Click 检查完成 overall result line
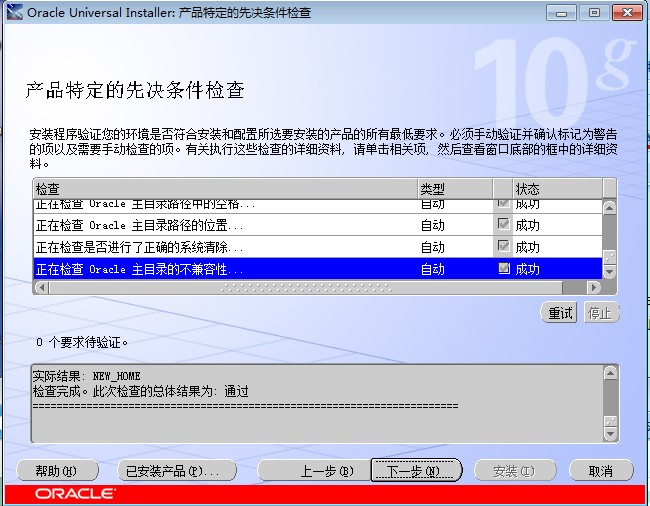This screenshot has height=506, width=650. (141, 391)
